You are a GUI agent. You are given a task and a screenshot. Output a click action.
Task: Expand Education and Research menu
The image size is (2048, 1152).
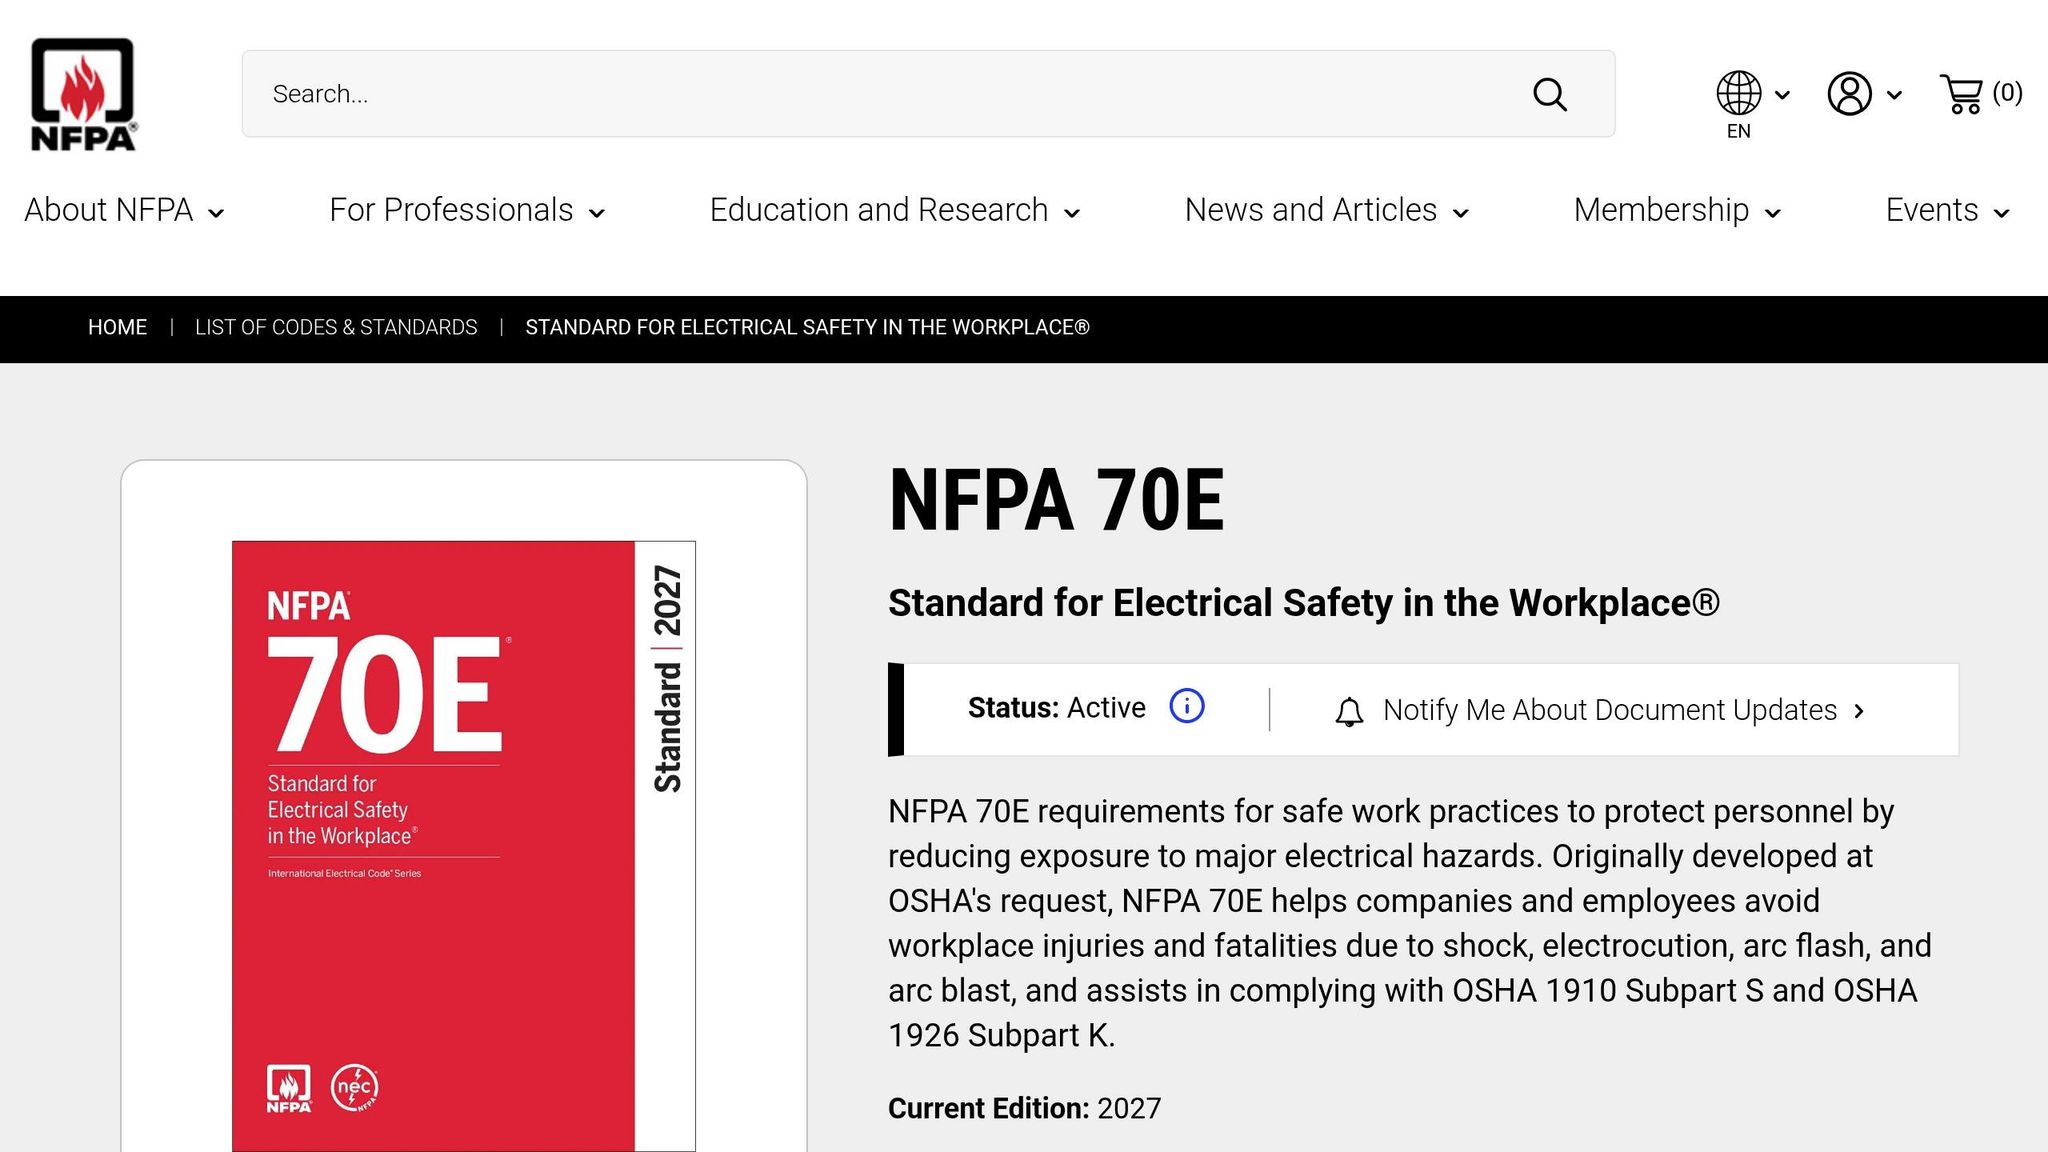895,210
